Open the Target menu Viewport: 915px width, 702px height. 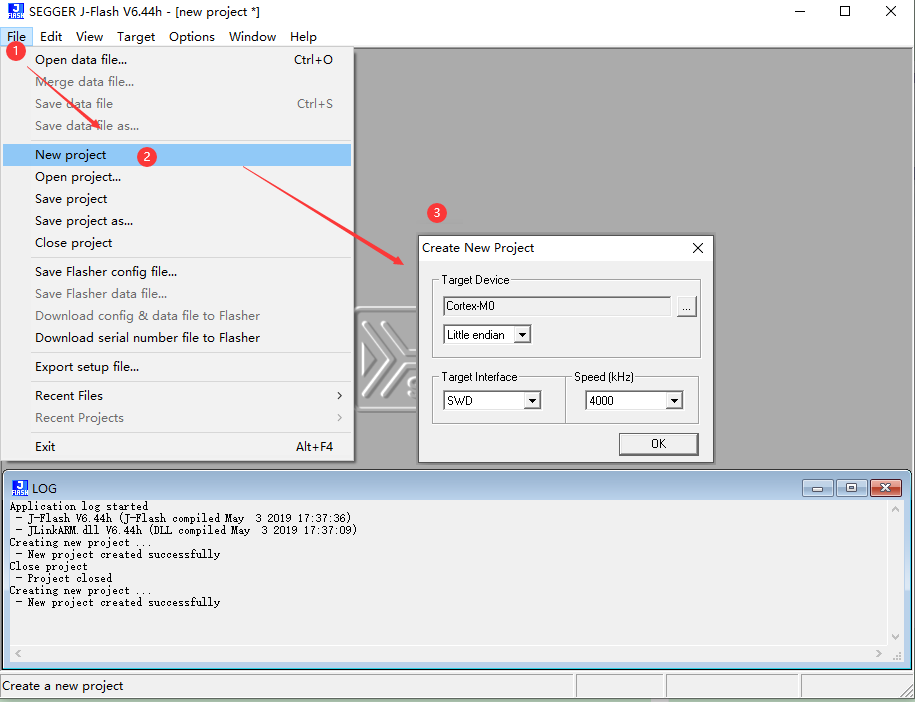click(x=136, y=36)
